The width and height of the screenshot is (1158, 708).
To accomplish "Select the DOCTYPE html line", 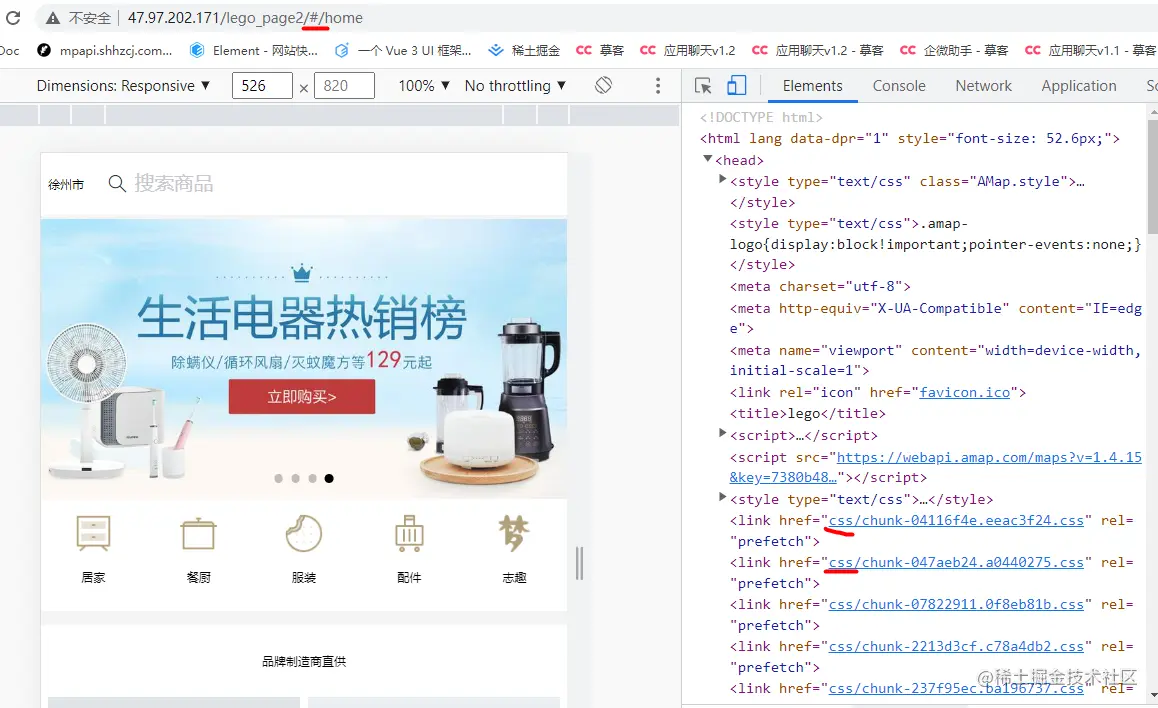I will (761, 117).
